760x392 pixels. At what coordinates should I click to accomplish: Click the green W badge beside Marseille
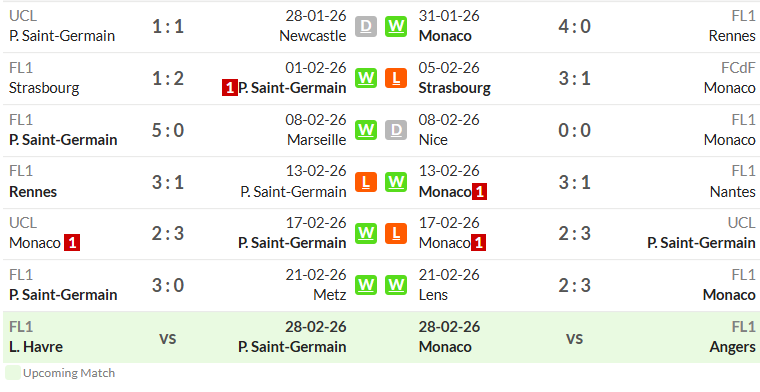pyautogui.click(x=365, y=130)
